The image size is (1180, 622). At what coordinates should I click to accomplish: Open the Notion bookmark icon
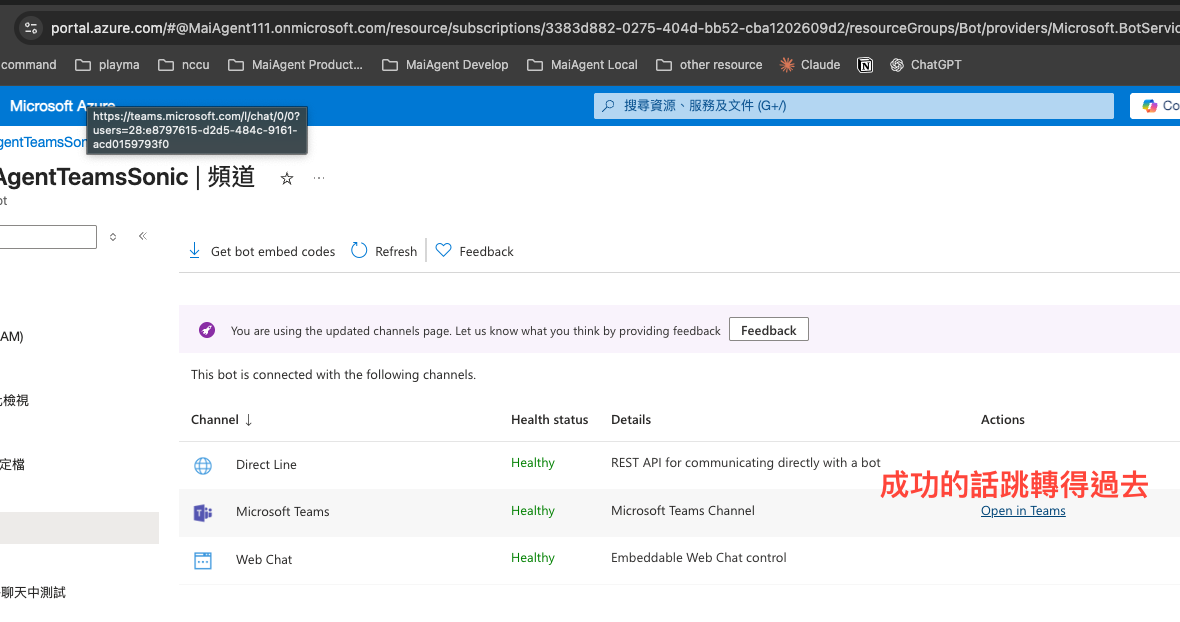865,65
